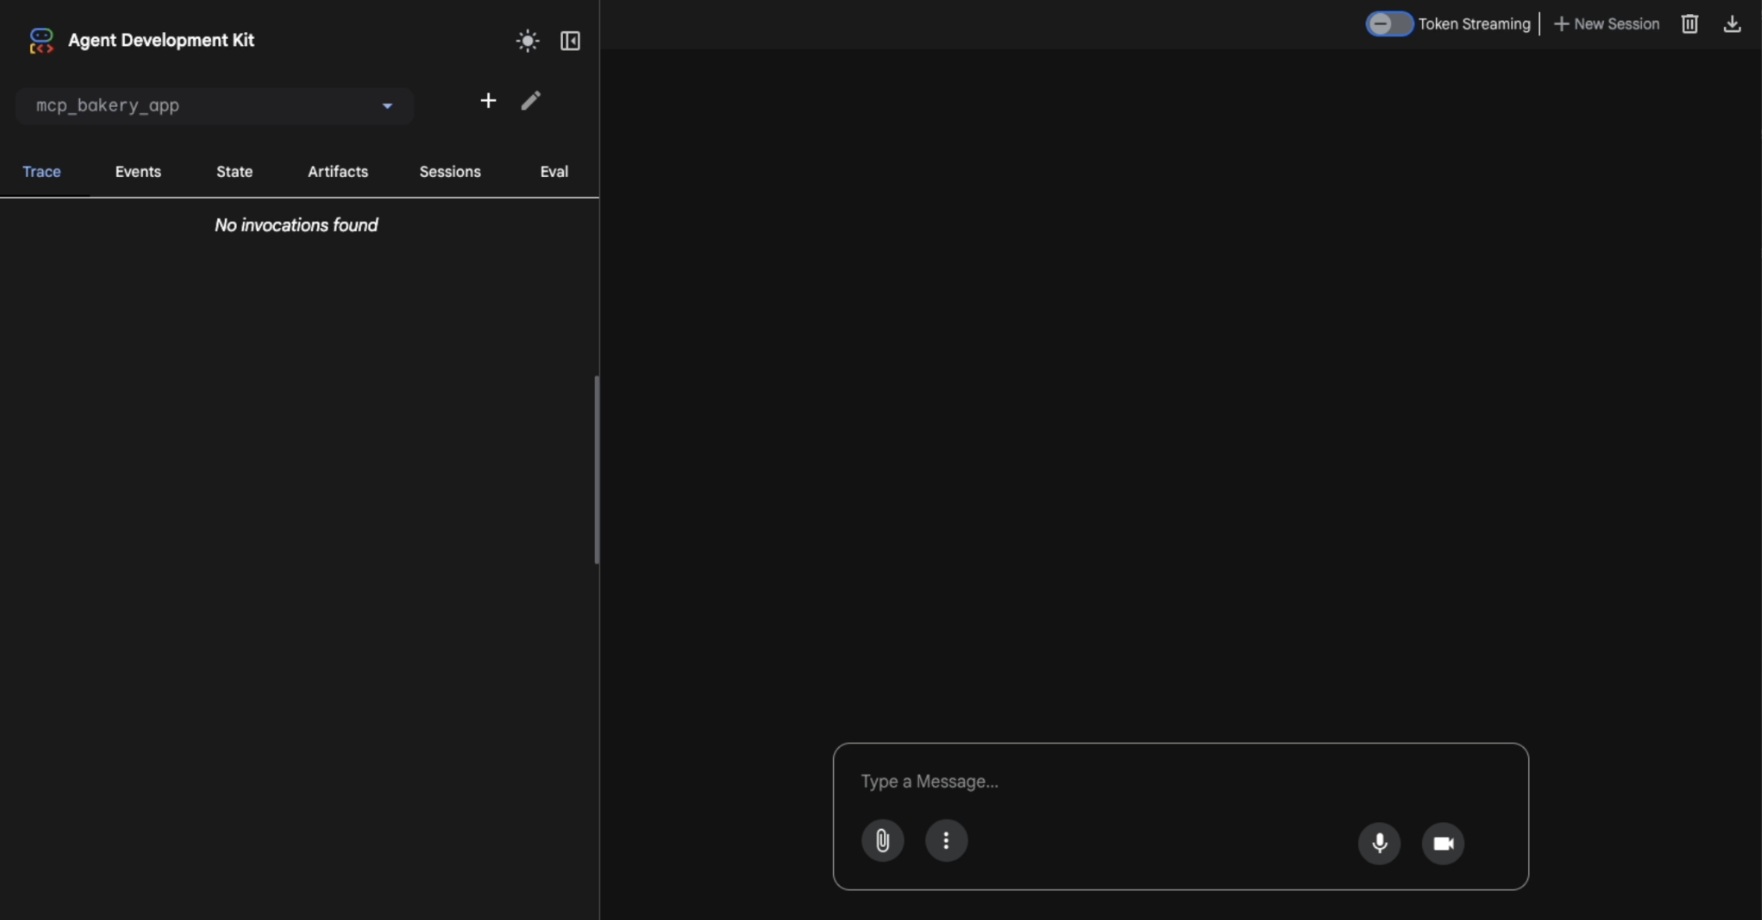Image resolution: width=1762 pixels, height=920 pixels.
Task: Download the session with export icon
Action: [x=1733, y=24]
